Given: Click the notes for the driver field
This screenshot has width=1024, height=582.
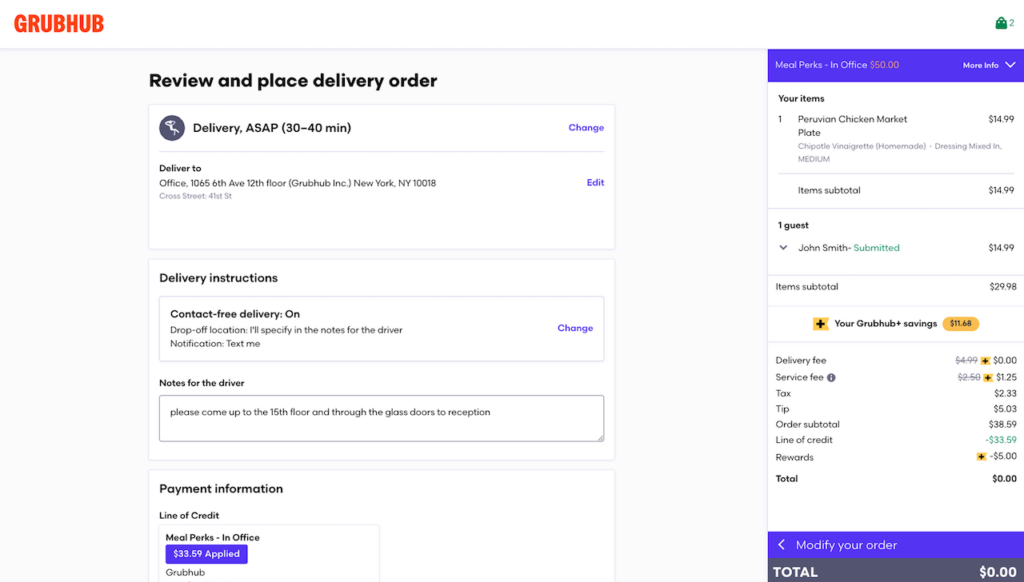Looking at the screenshot, I should pyautogui.click(x=381, y=418).
